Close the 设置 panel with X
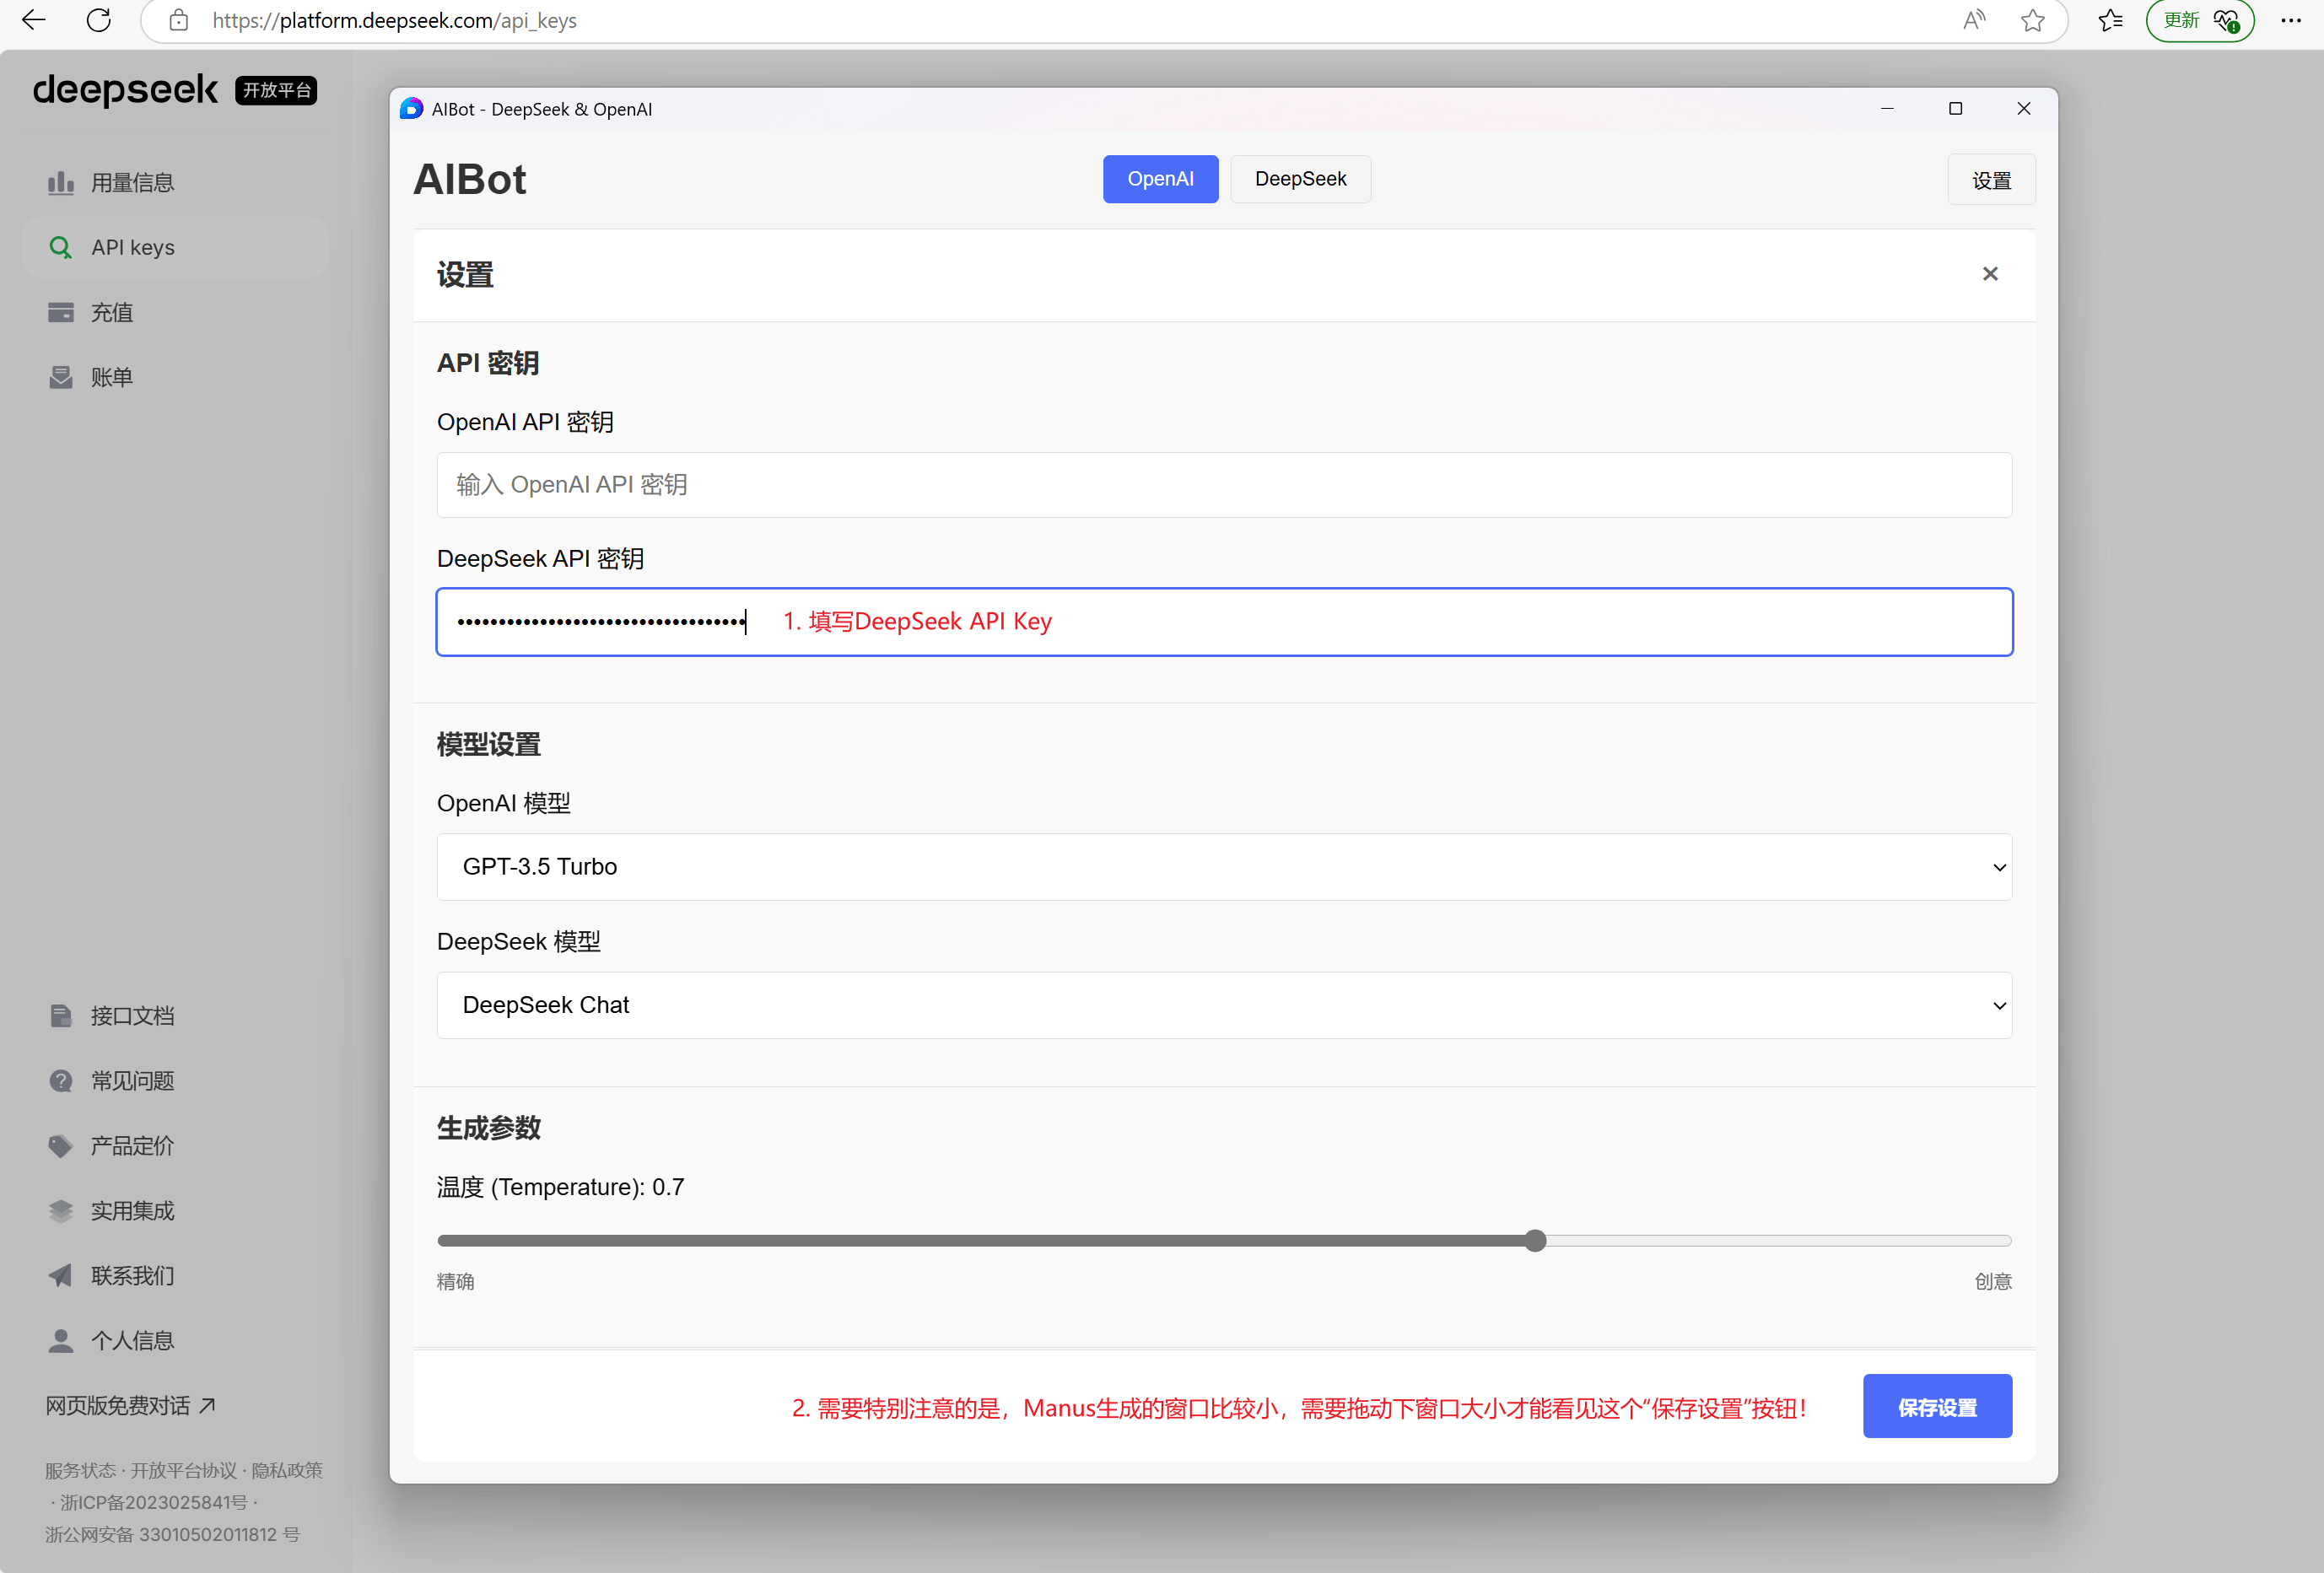This screenshot has height=1573, width=2324. point(1990,274)
